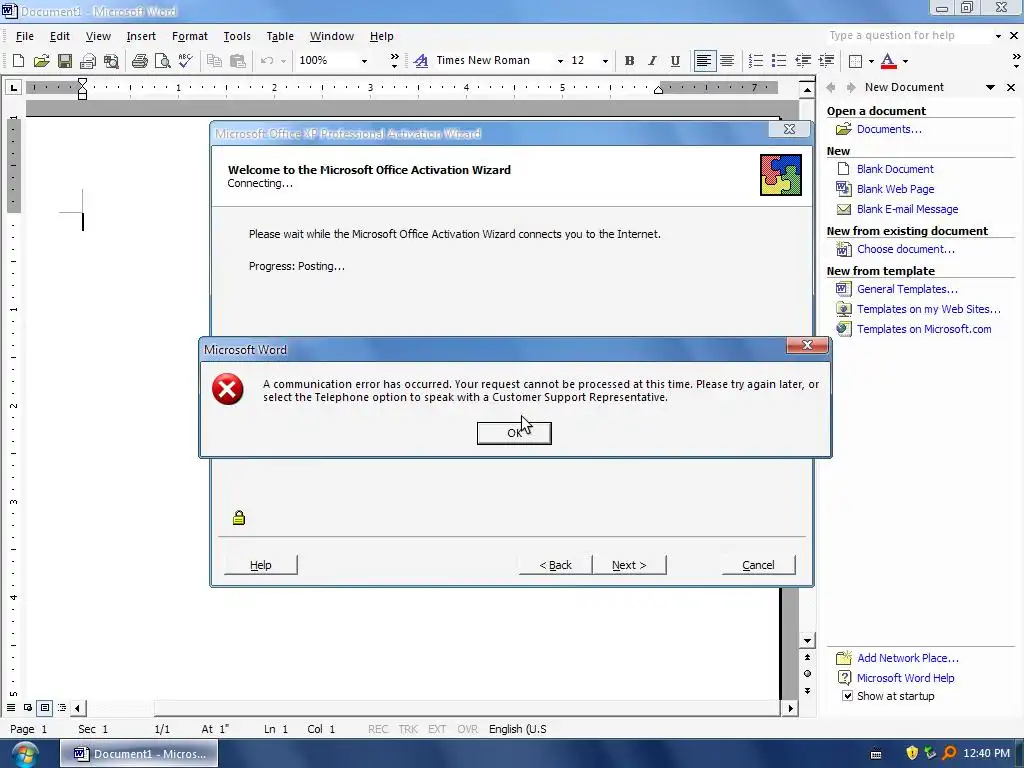1024x768 pixels.
Task: Toggle Align Left paragraph alignment
Action: click(x=703, y=61)
